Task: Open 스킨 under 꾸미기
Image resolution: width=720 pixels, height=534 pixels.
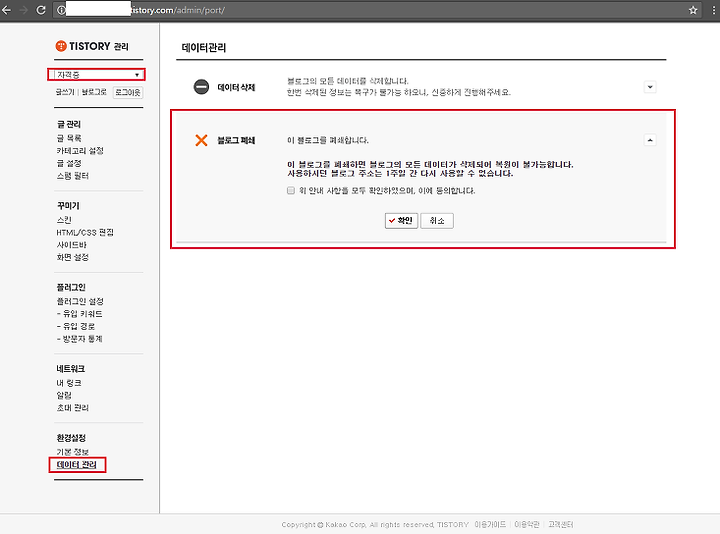Action: pos(64,220)
